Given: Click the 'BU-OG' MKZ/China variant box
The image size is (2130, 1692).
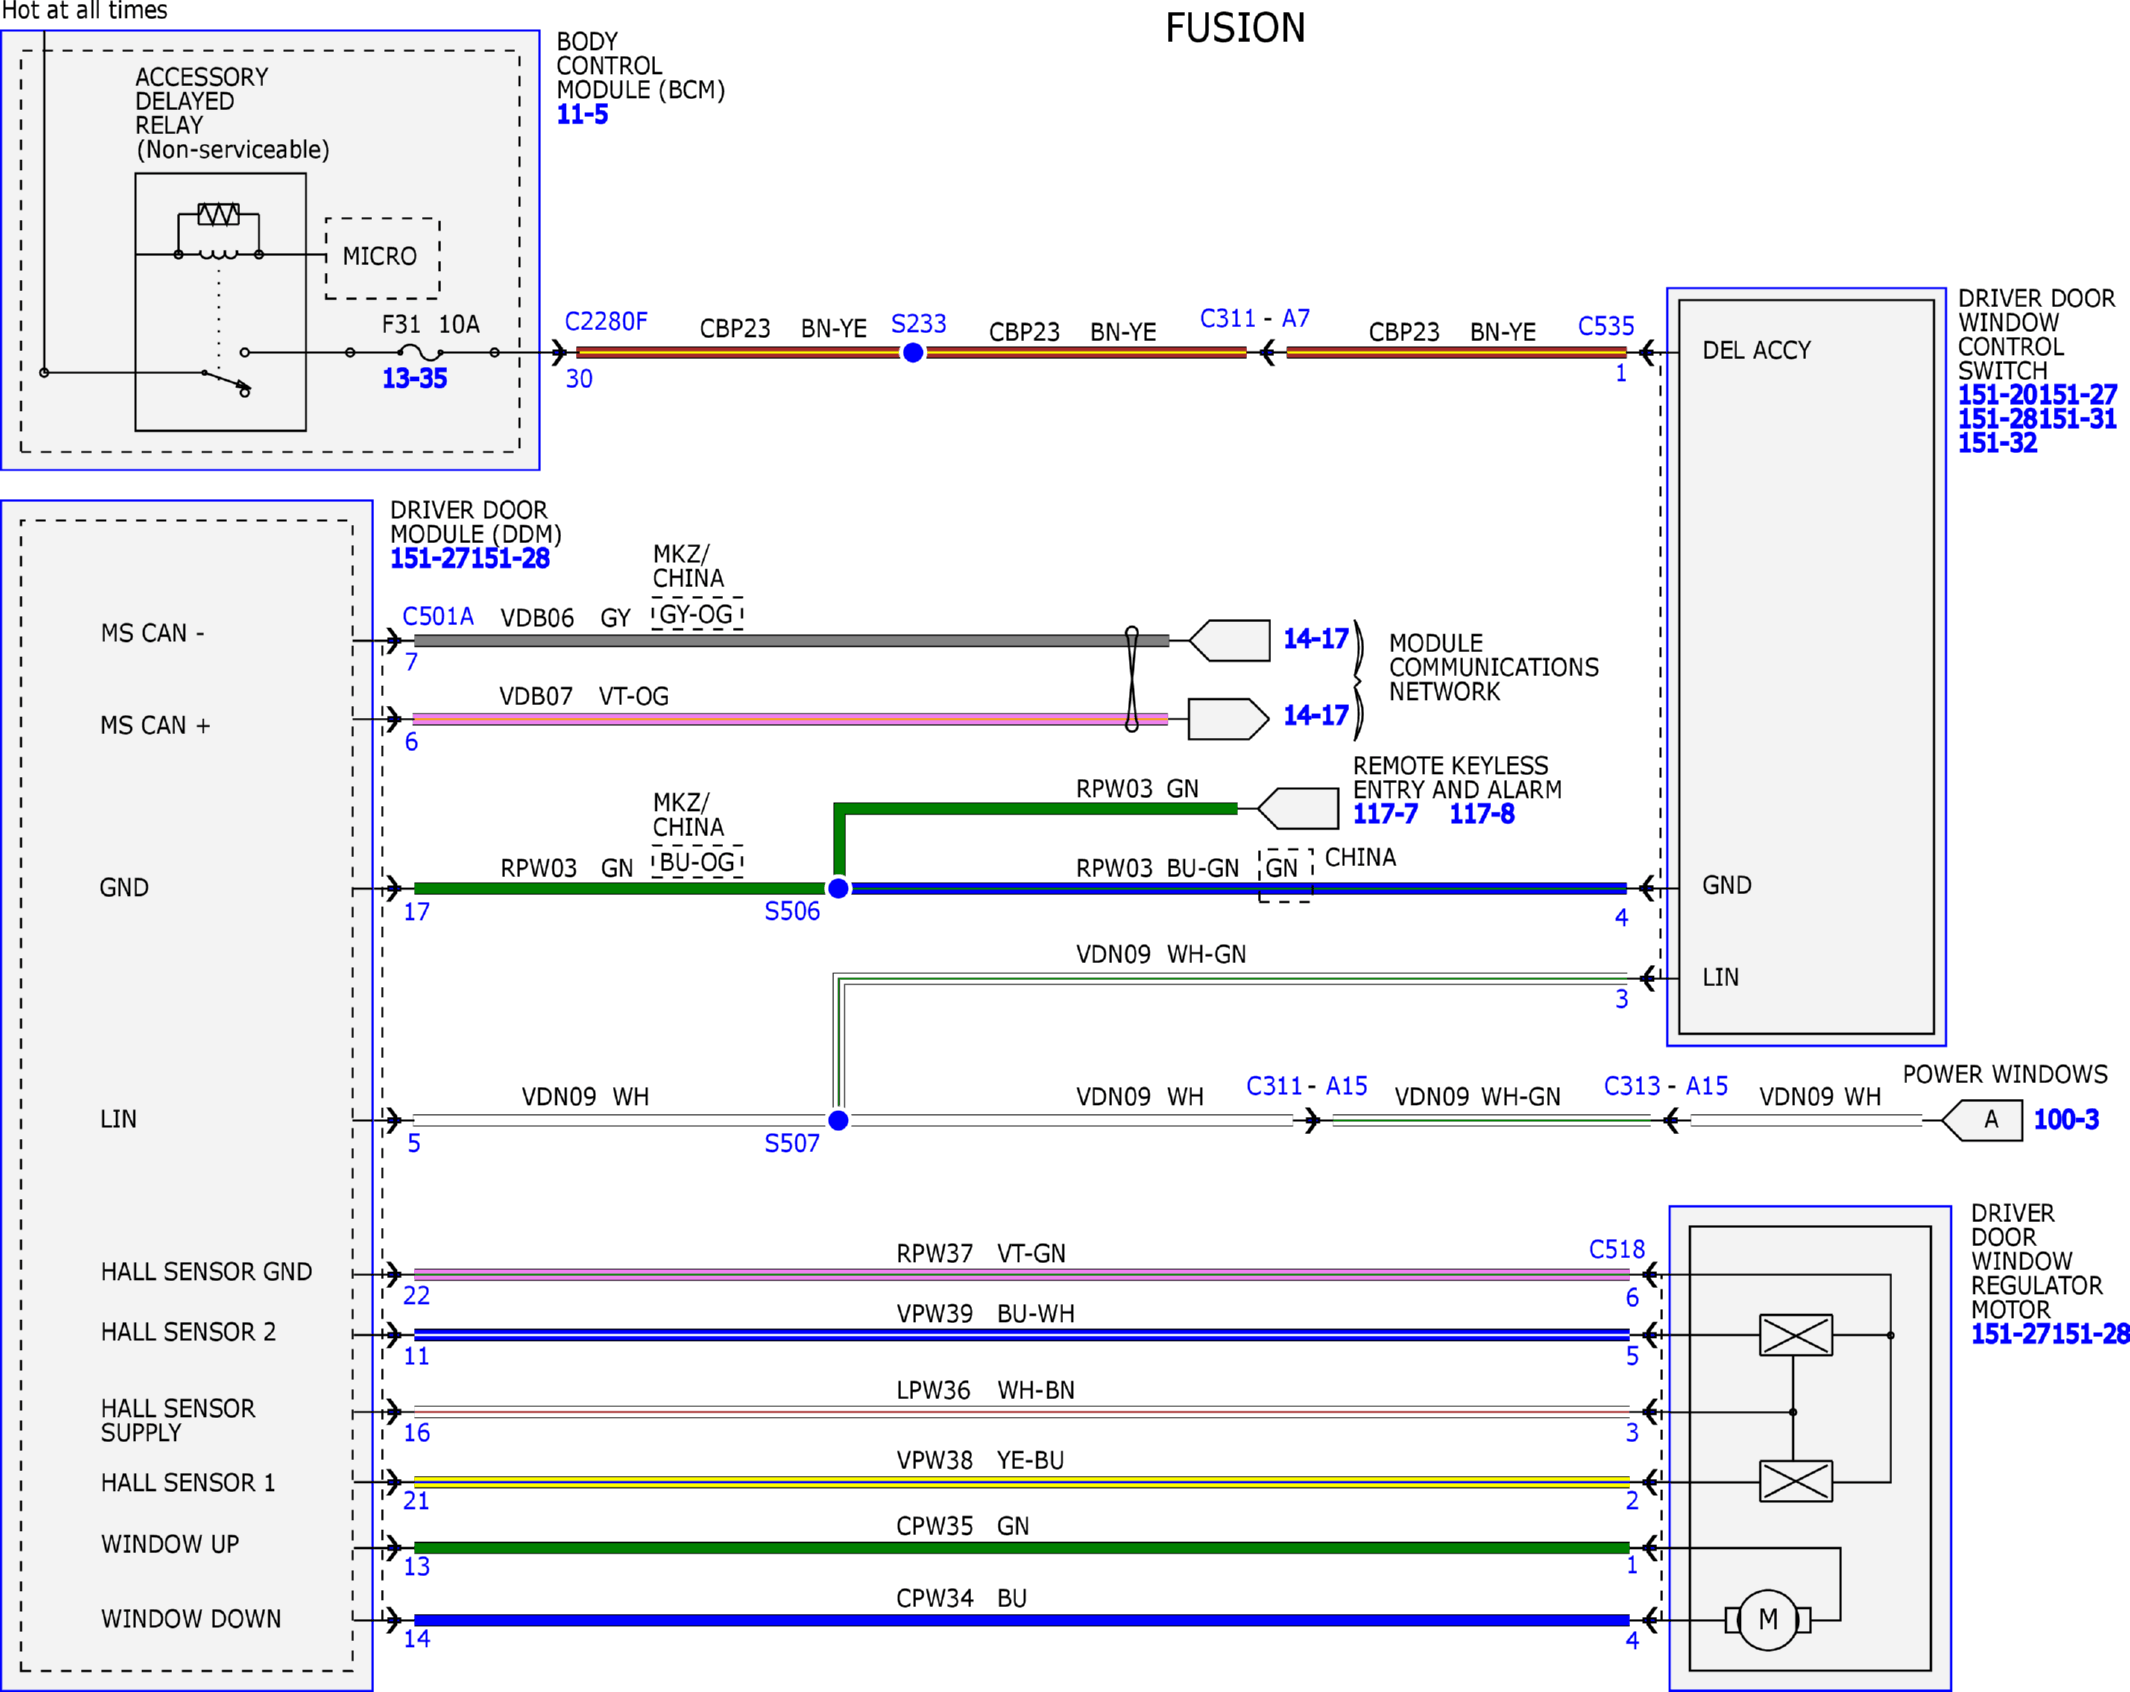Looking at the screenshot, I should 697,863.
